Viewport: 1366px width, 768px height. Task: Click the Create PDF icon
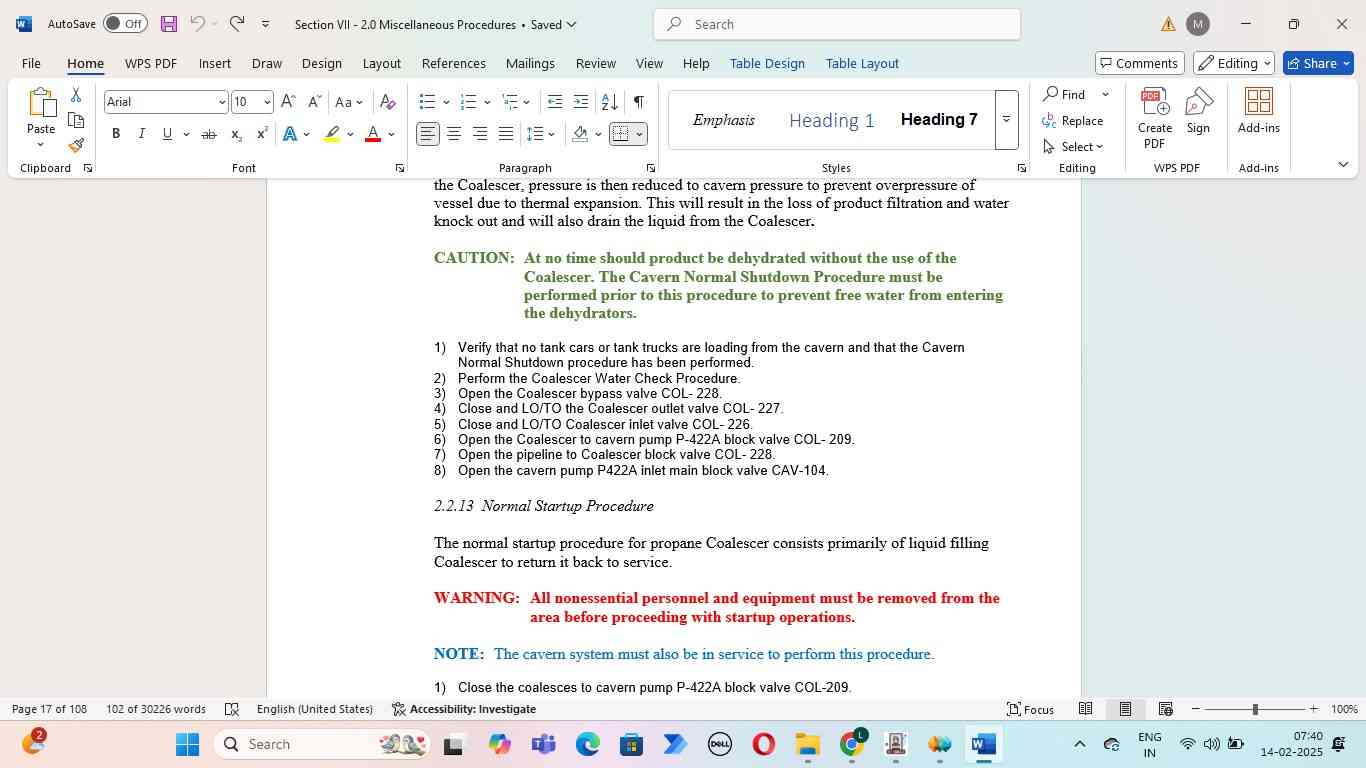point(1155,118)
